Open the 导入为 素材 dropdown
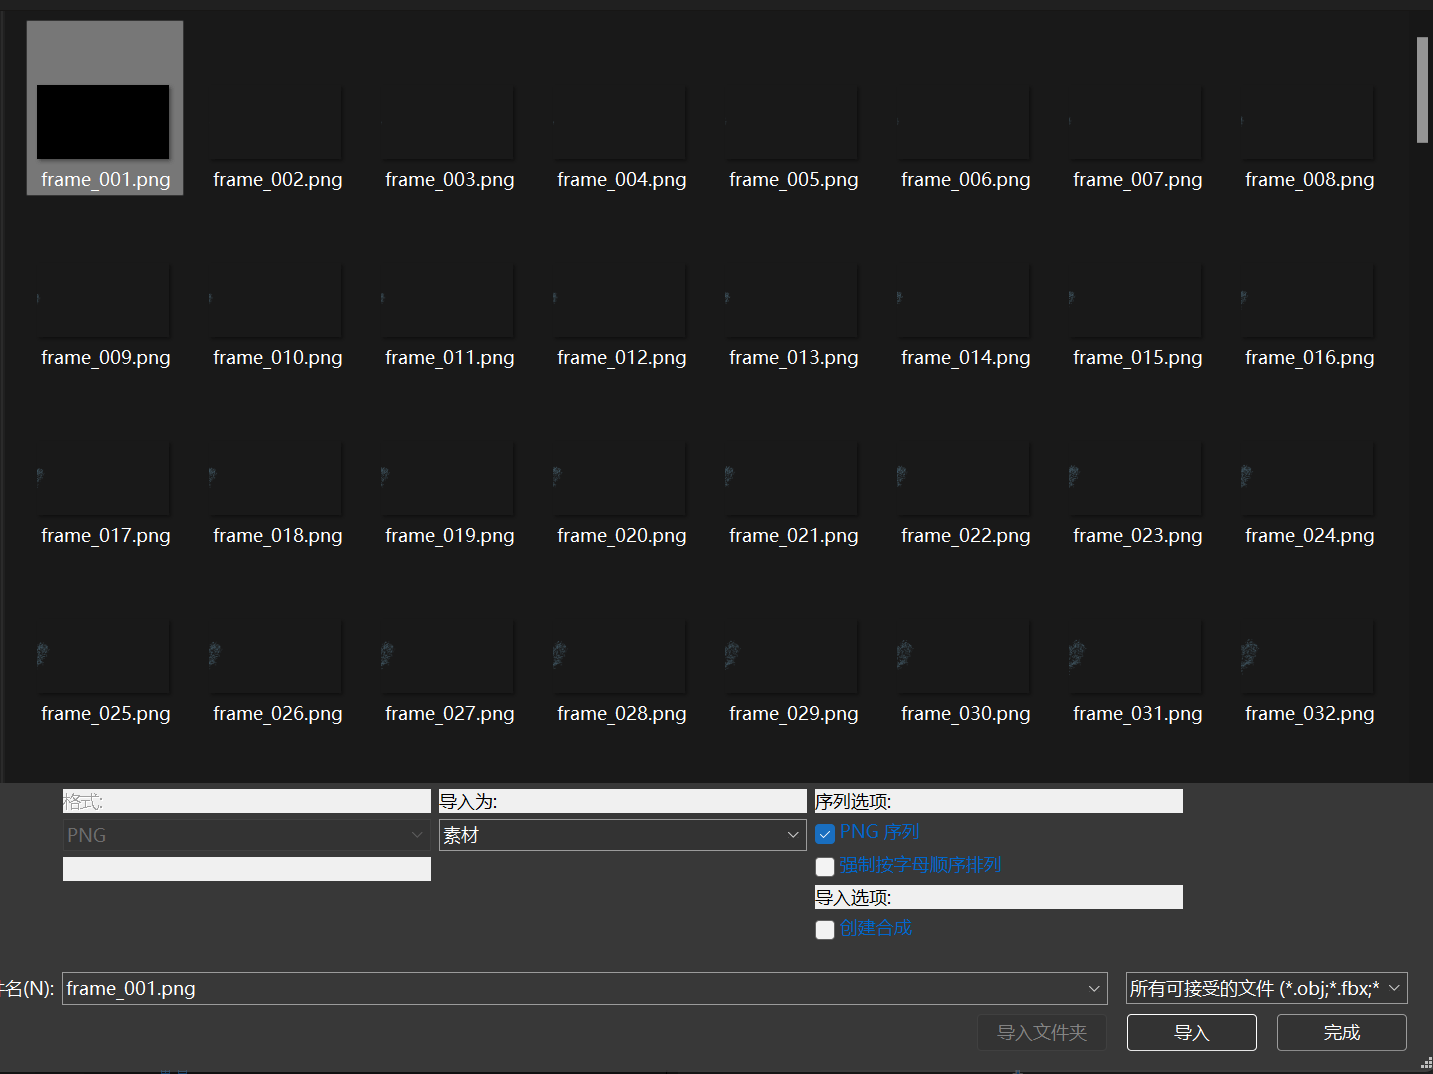Image resolution: width=1433 pixels, height=1074 pixels. pos(622,835)
